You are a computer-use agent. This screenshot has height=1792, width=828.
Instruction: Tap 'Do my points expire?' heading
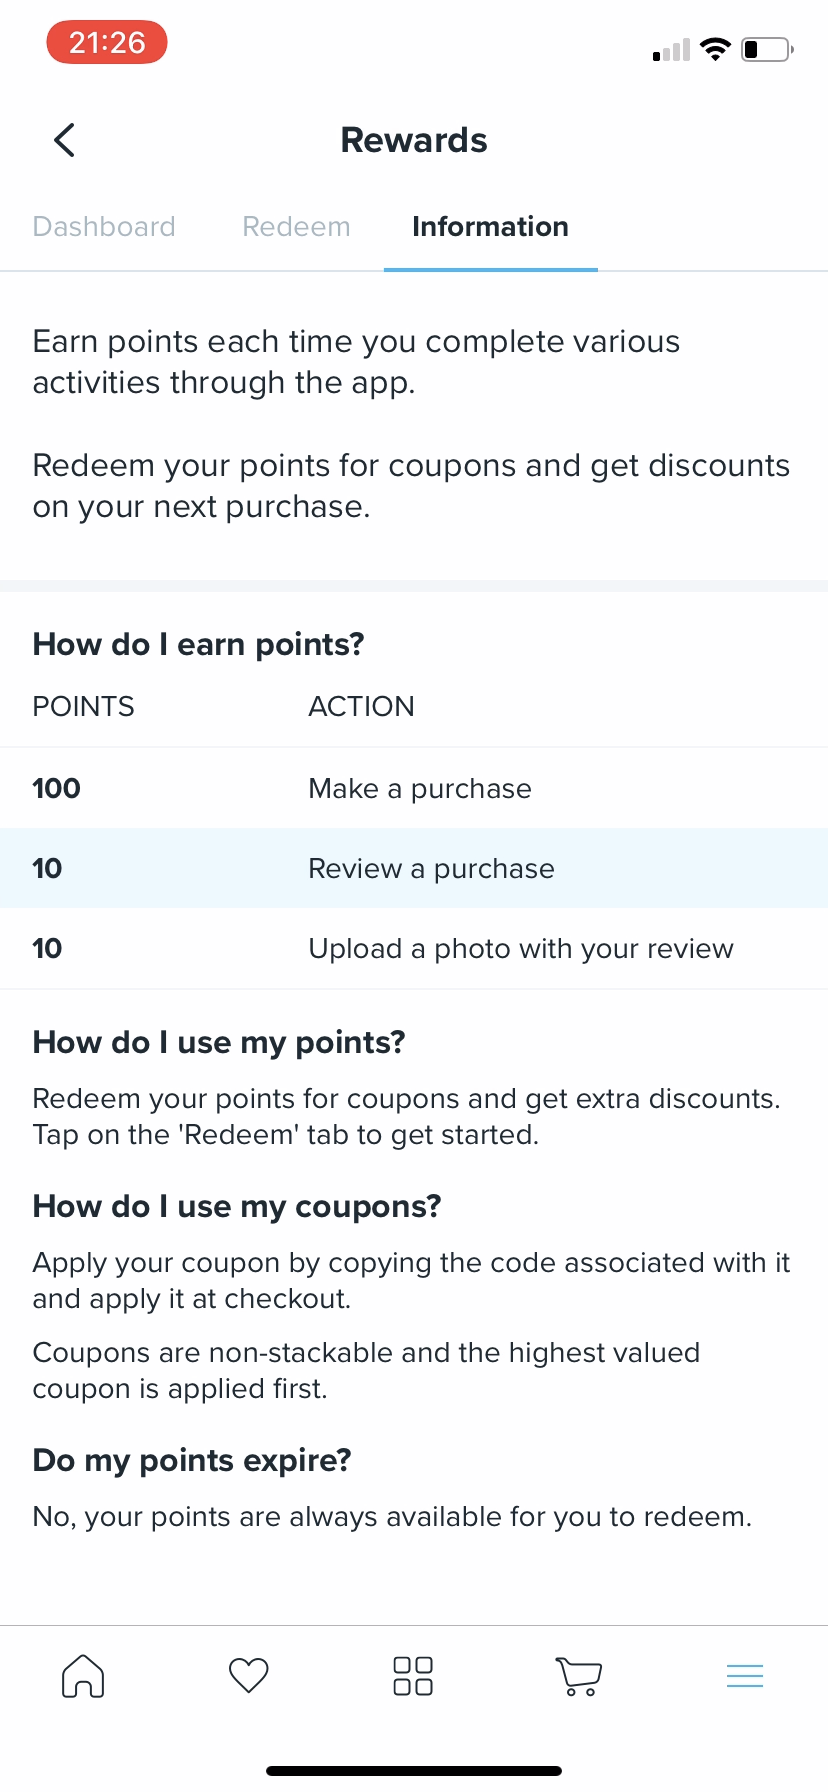[192, 1460]
